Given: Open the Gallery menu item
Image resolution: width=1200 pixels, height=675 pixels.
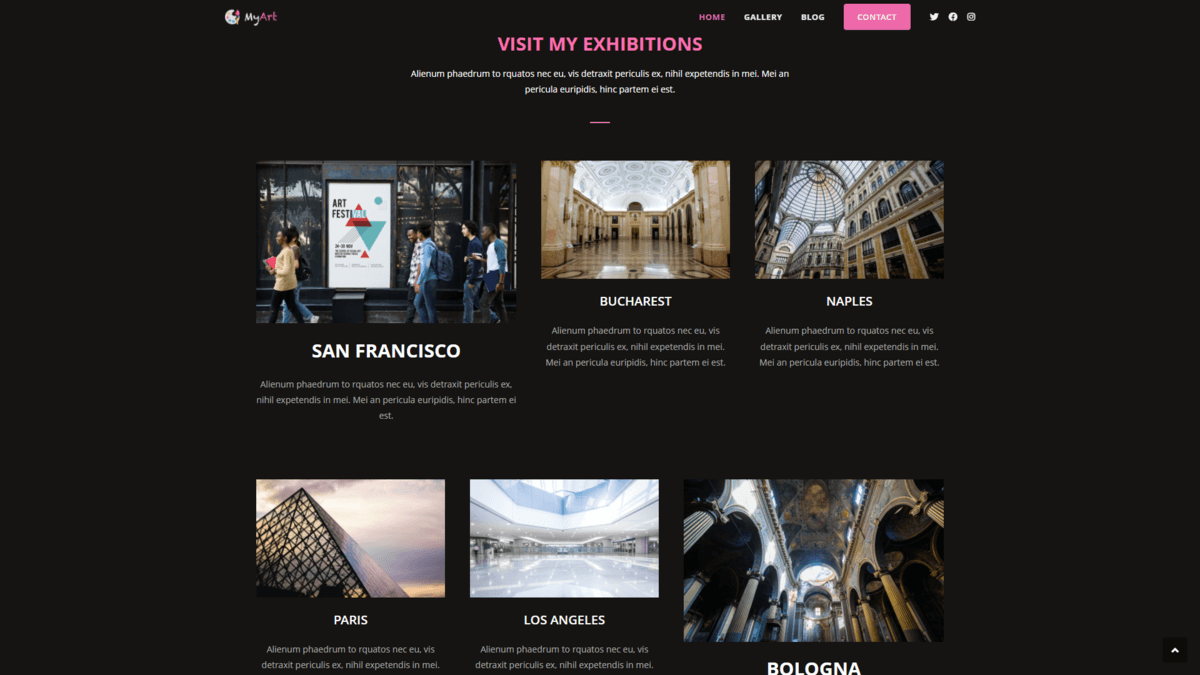Looking at the screenshot, I should tap(763, 17).
